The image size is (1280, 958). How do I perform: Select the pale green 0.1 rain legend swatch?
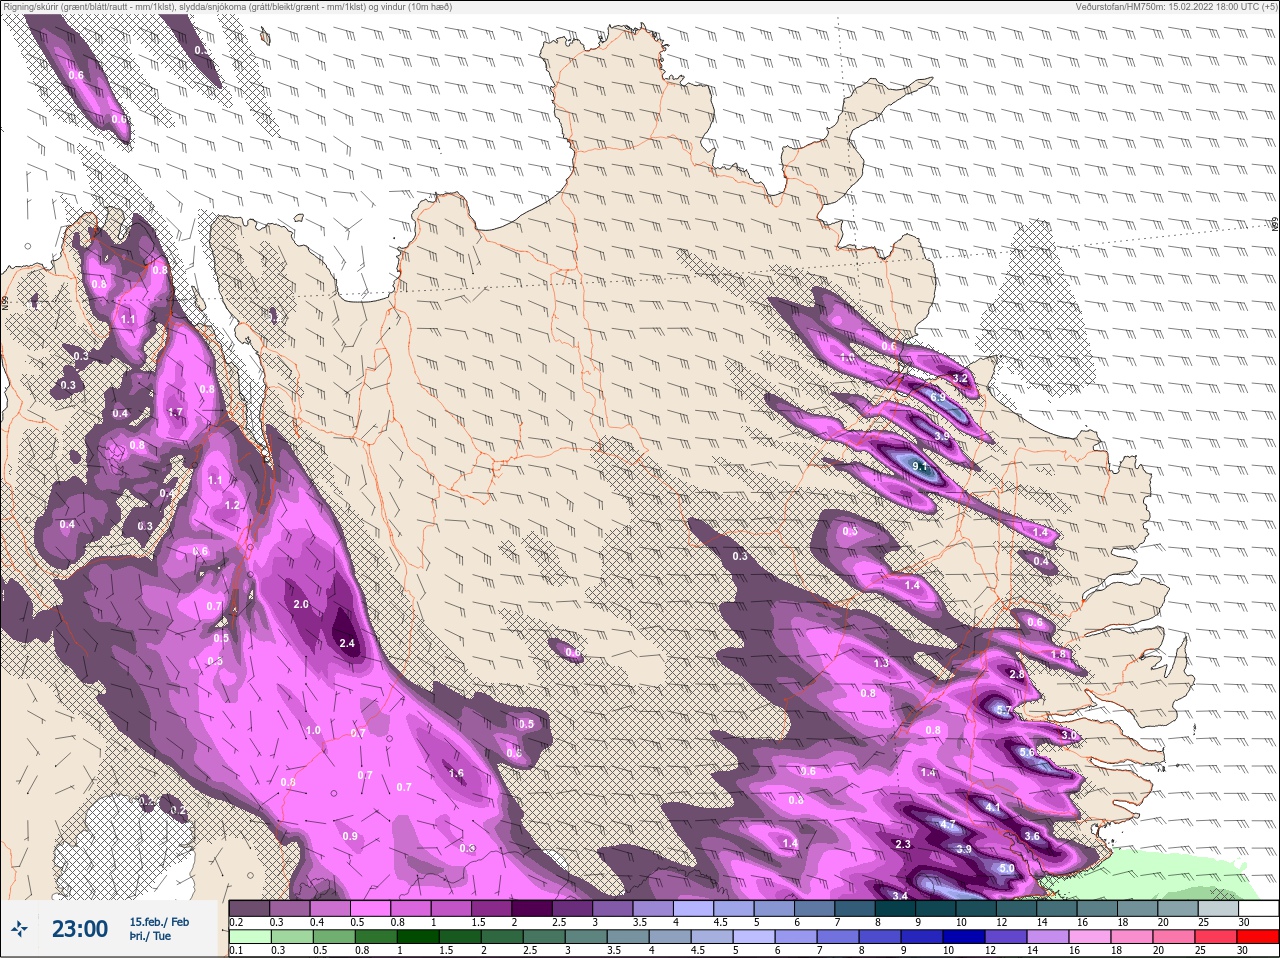pyautogui.click(x=249, y=937)
